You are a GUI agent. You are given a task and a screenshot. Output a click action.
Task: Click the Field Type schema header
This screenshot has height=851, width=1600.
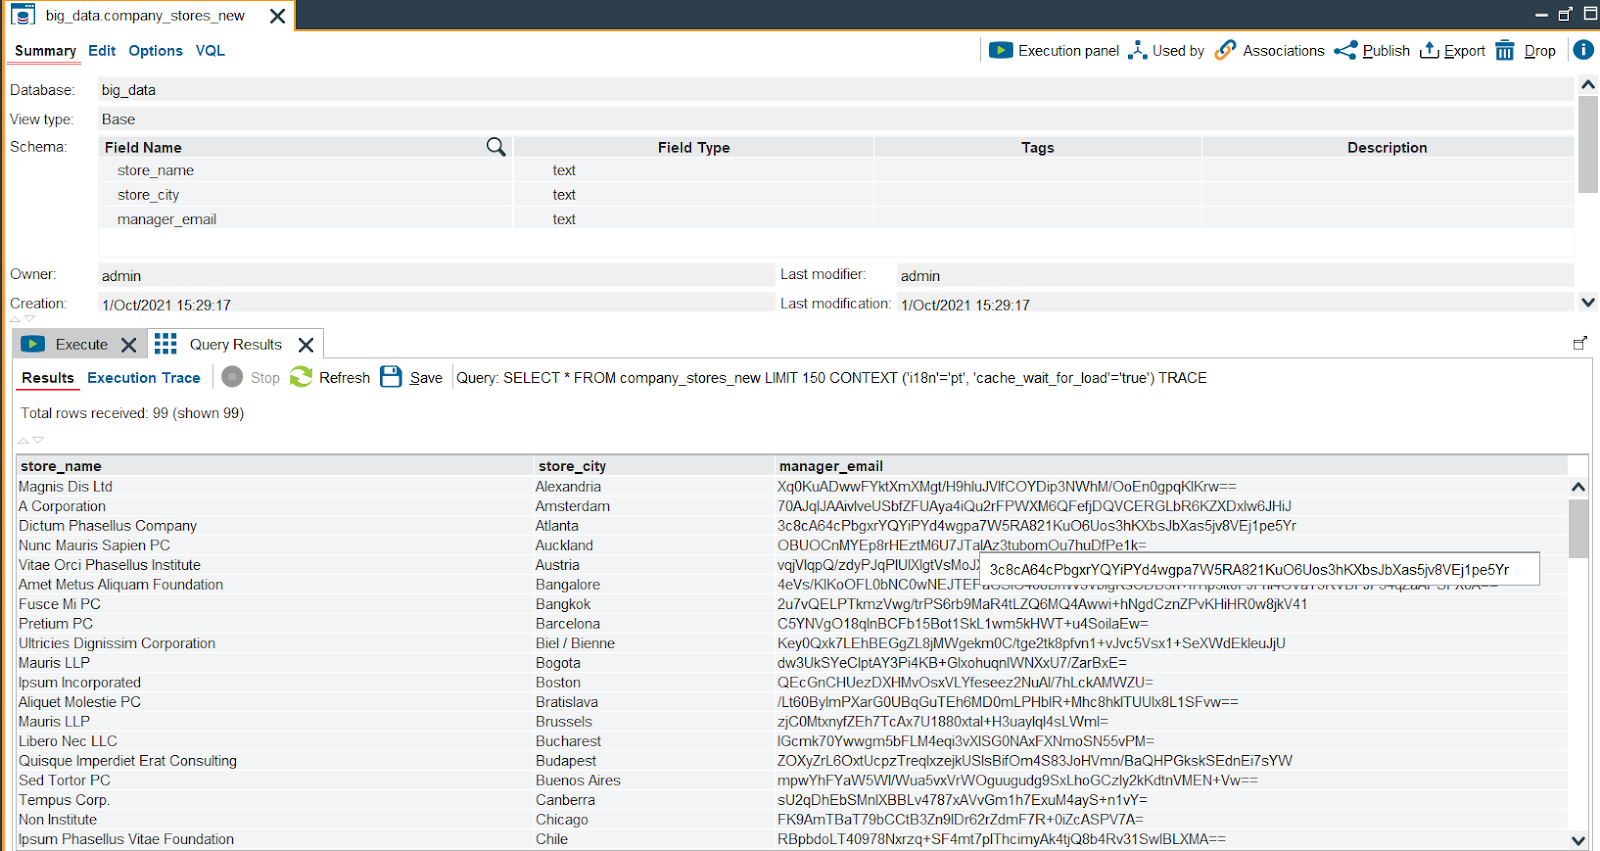point(694,147)
